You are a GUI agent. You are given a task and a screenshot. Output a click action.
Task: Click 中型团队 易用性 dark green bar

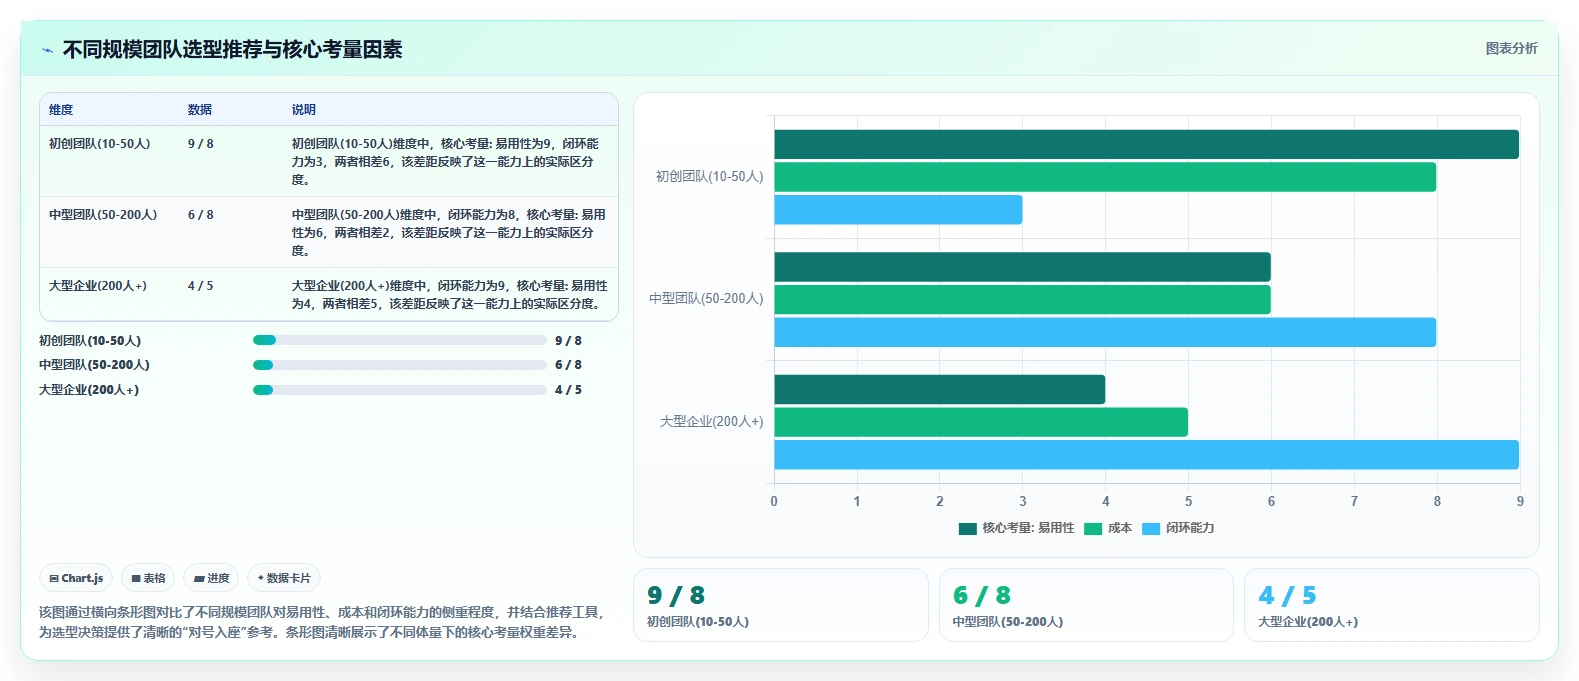pyautogui.click(x=1022, y=267)
